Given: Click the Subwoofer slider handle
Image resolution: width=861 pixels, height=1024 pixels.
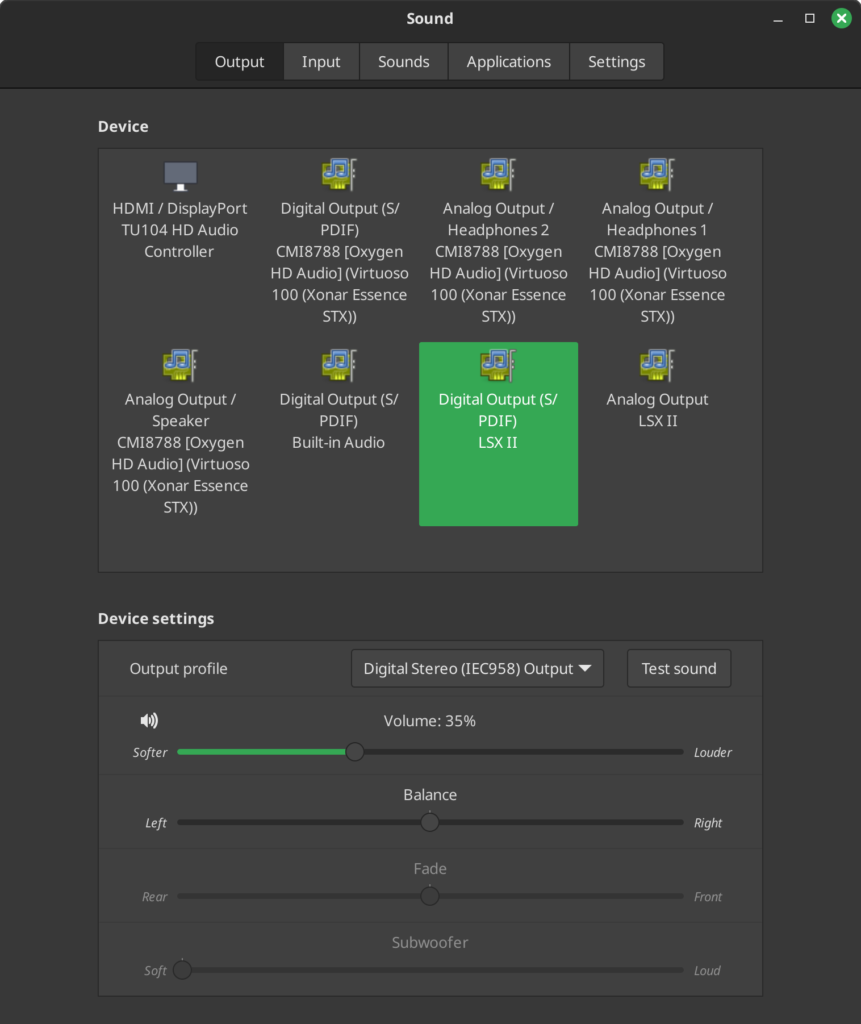Looking at the screenshot, I should click(182, 970).
